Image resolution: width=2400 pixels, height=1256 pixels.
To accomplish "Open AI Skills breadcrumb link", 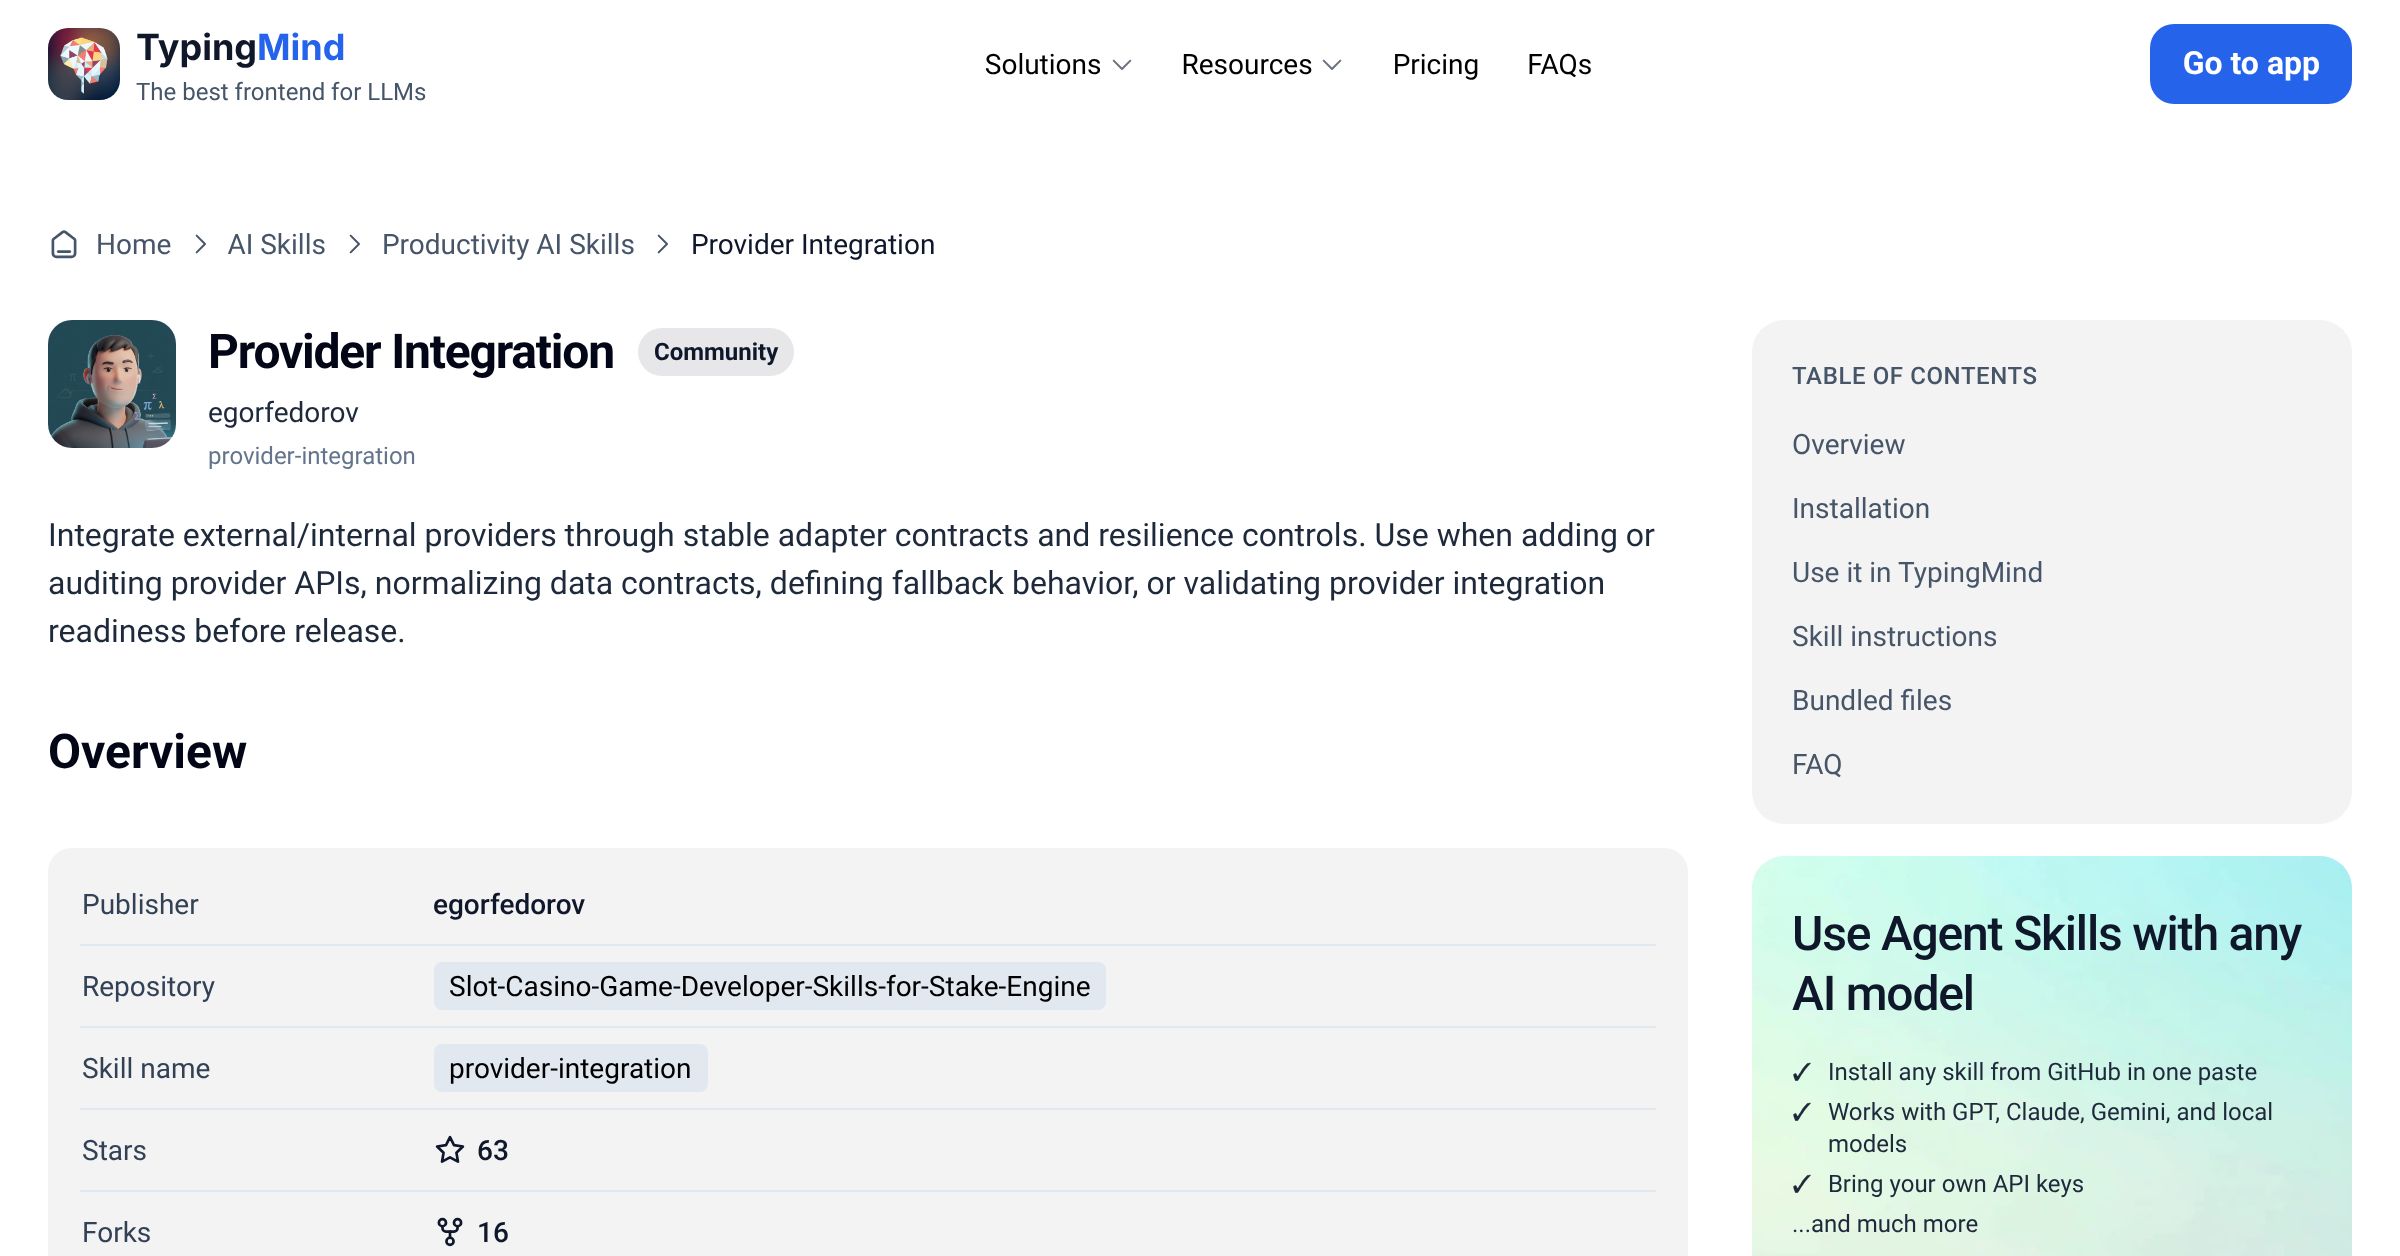I will tap(276, 244).
